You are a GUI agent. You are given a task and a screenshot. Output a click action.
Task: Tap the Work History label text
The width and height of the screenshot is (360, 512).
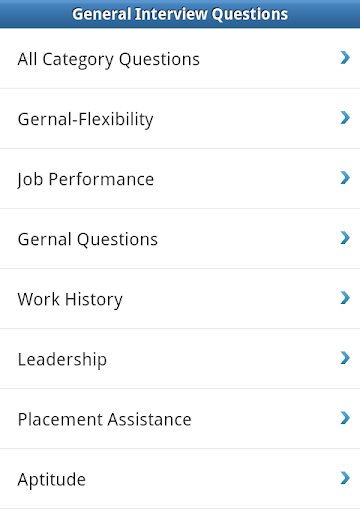click(x=70, y=300)
